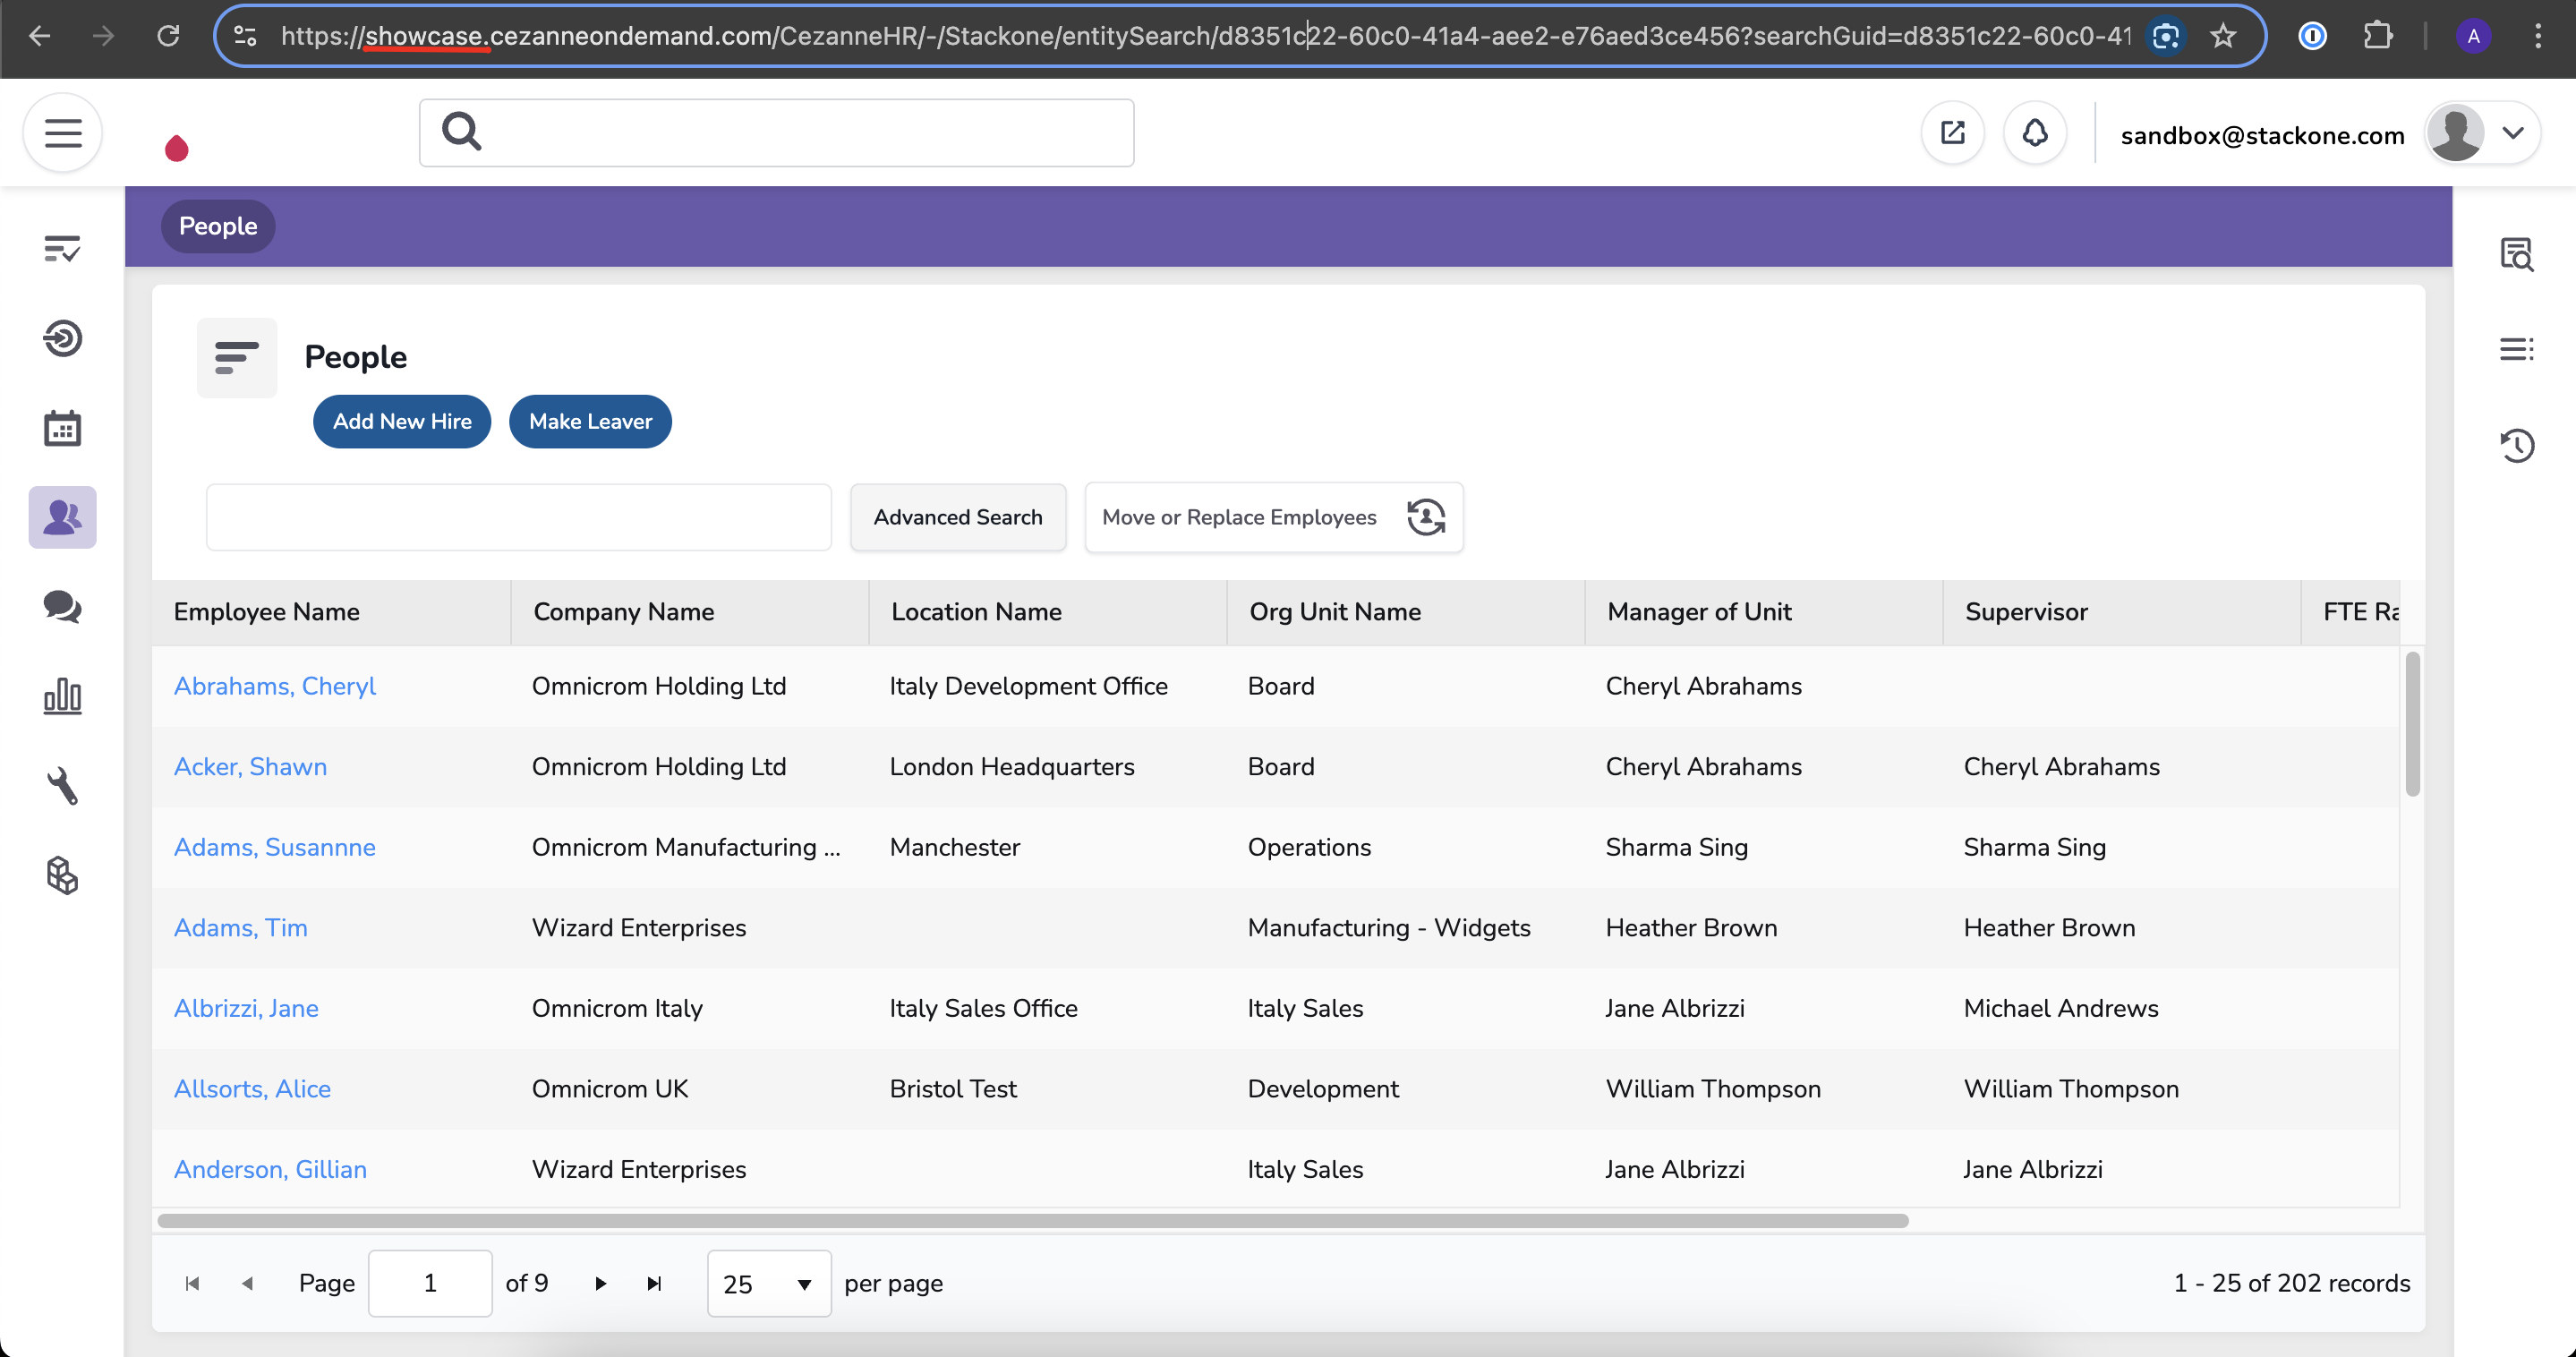Open the wrench administration icon
Viewport: 2576px width, 1357px height.
point(62,786)
